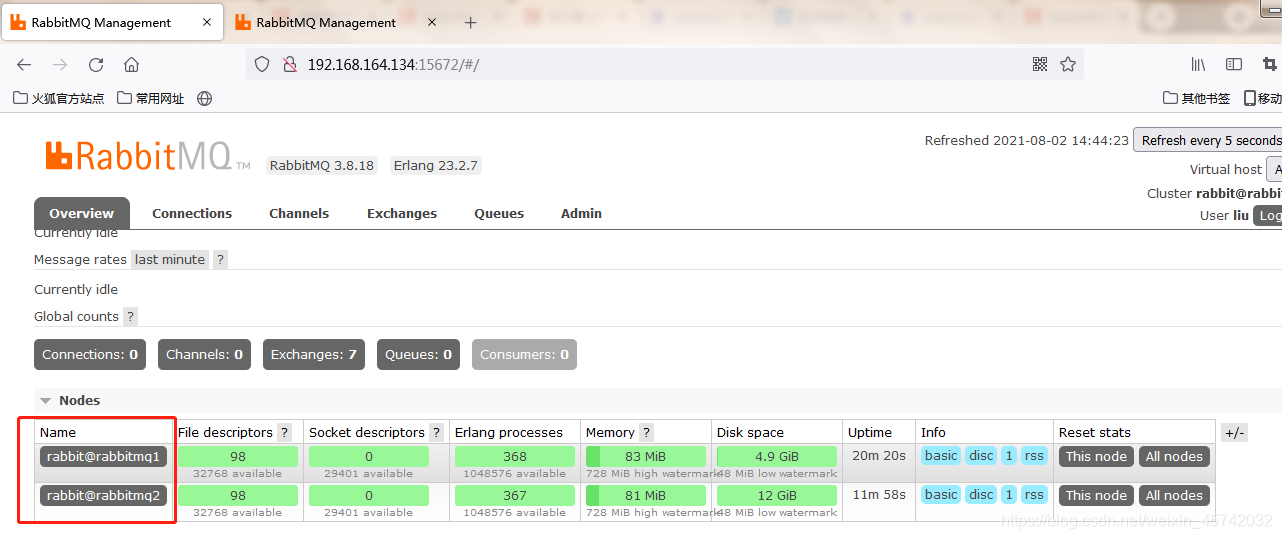
Task: Click the crop screenshot icon
Action: [1270, 64]
